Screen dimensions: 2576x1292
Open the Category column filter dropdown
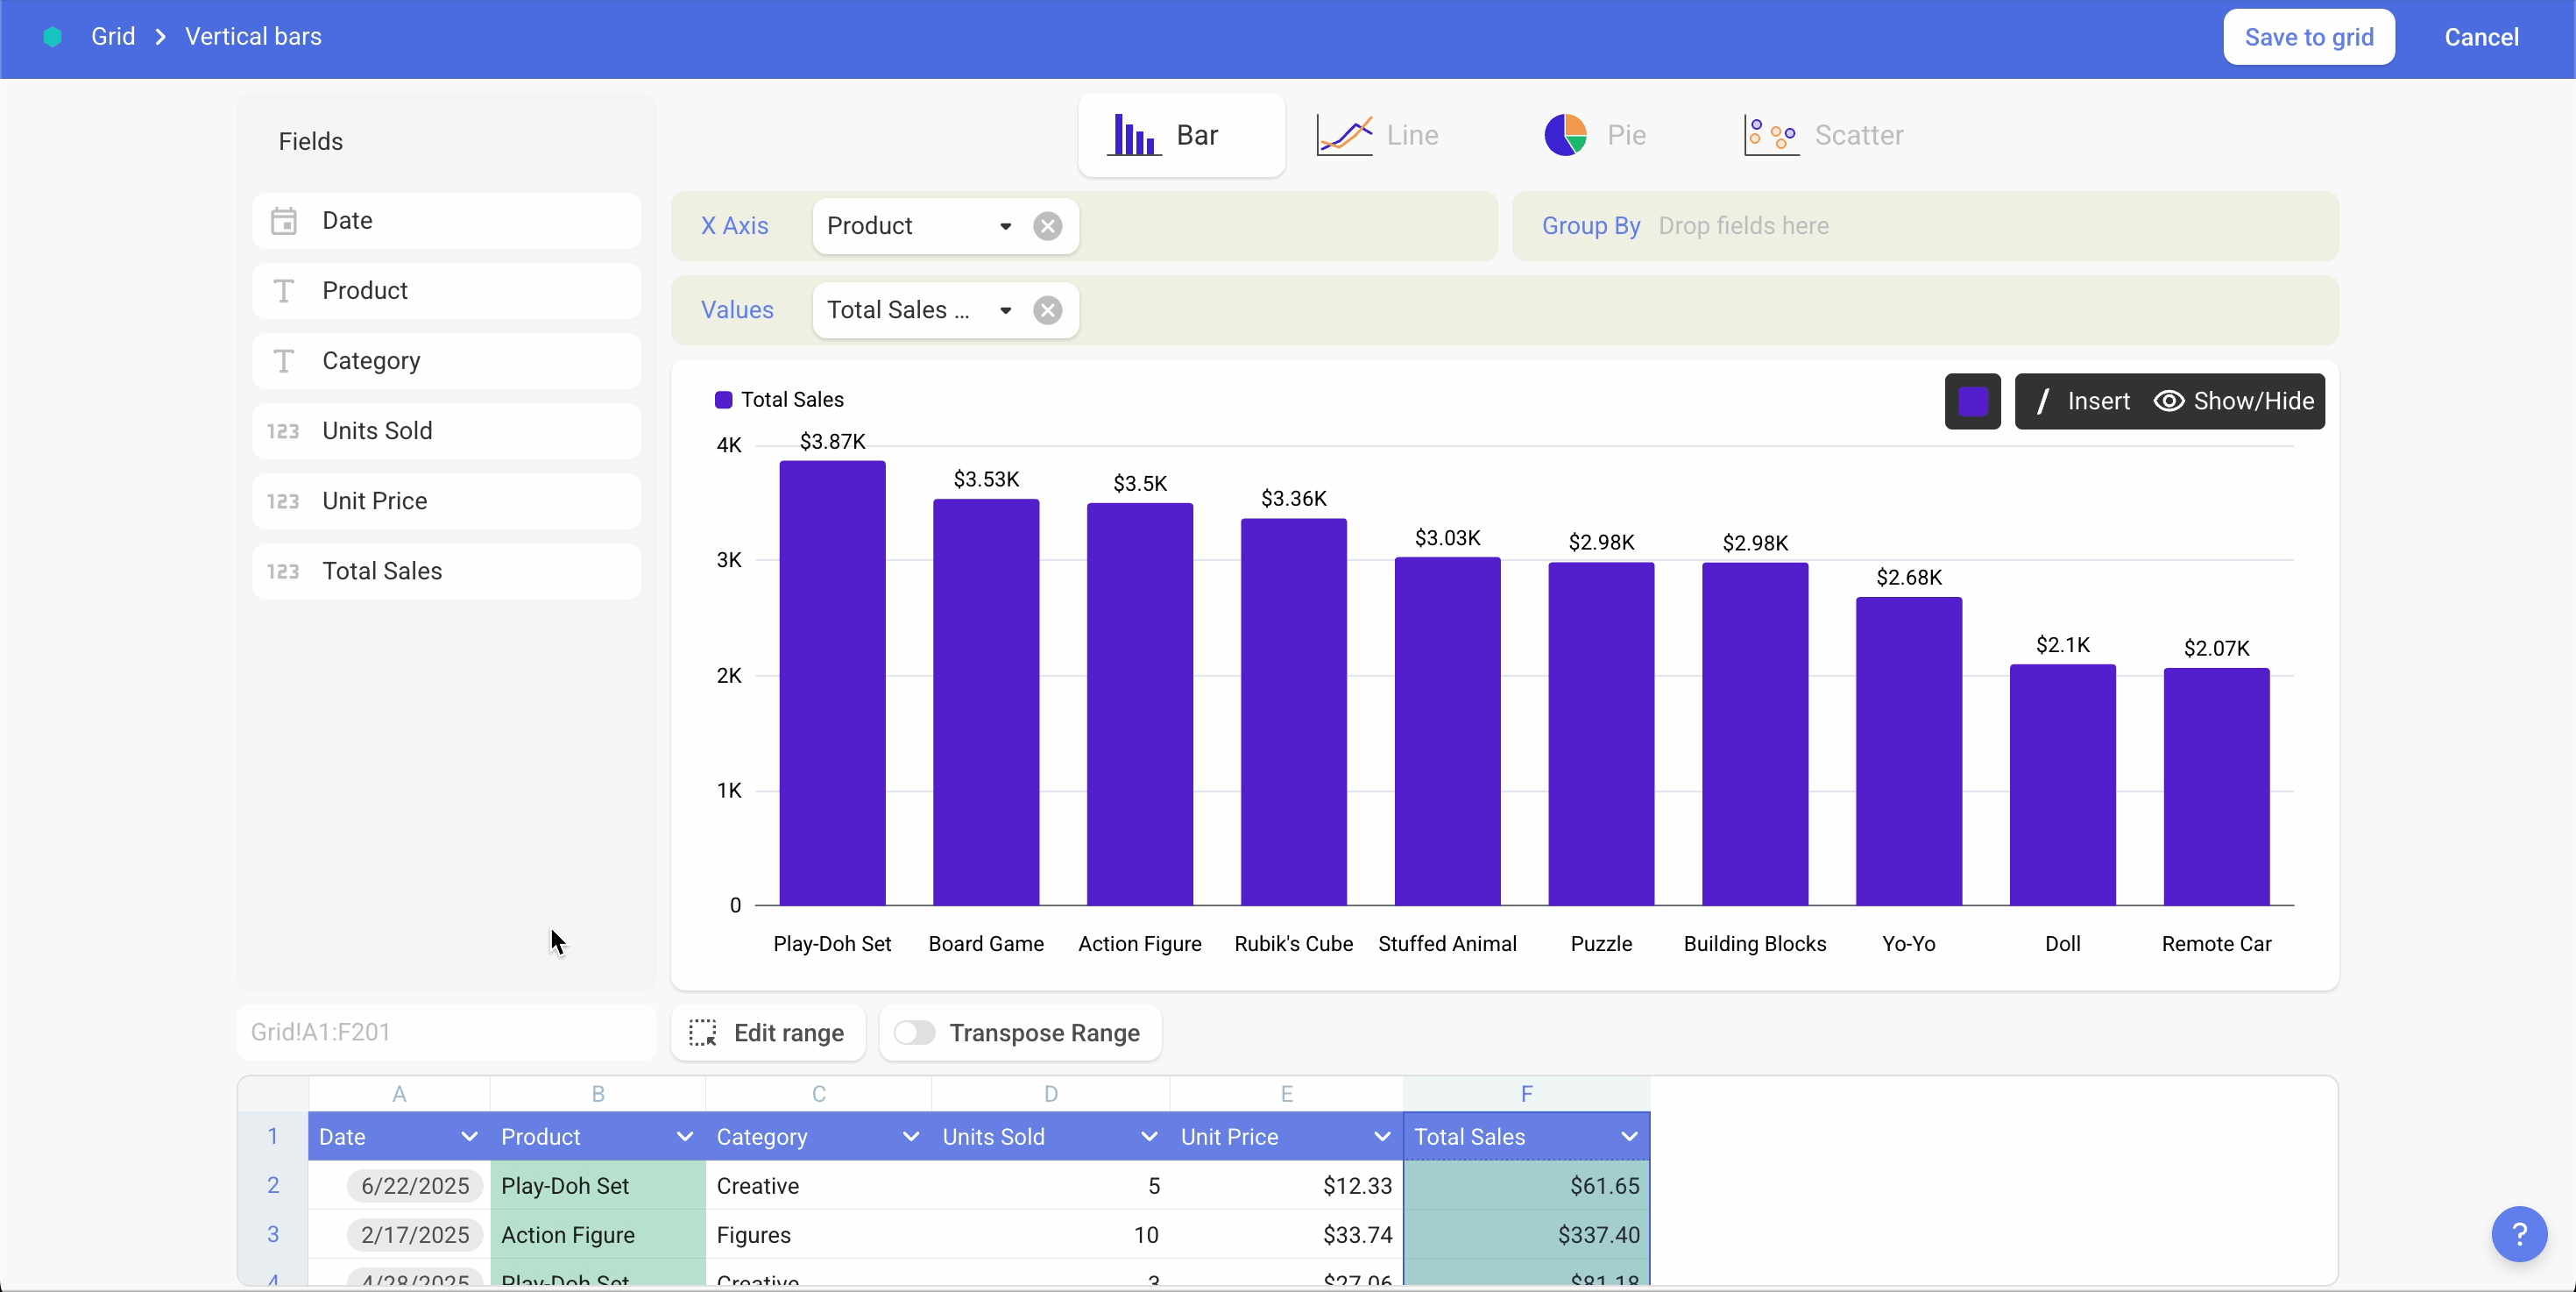click(910, 1138)
